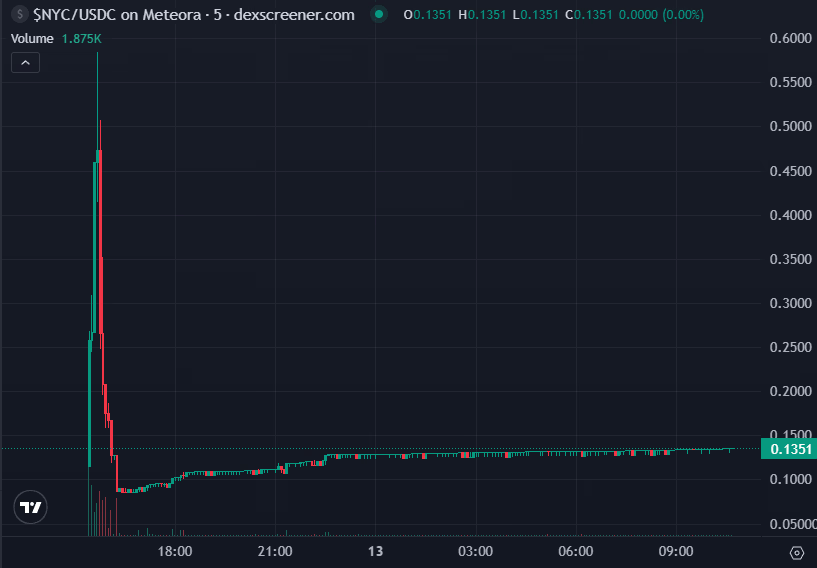Click the 06:00 time axis label
The width and height of the screenshot is (817, 568).
click(x=576, y=551)
